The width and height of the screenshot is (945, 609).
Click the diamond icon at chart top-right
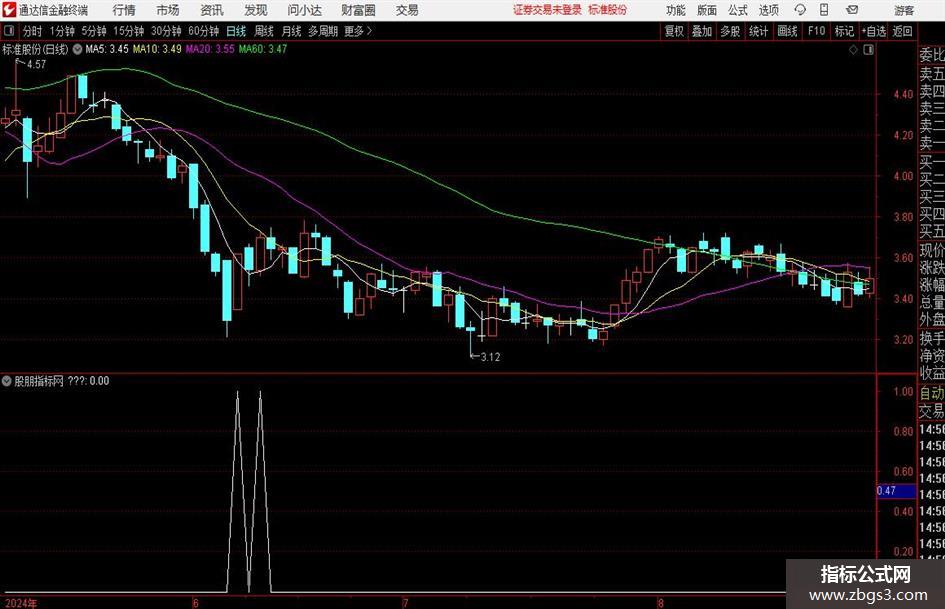click(x=853, y=50)
